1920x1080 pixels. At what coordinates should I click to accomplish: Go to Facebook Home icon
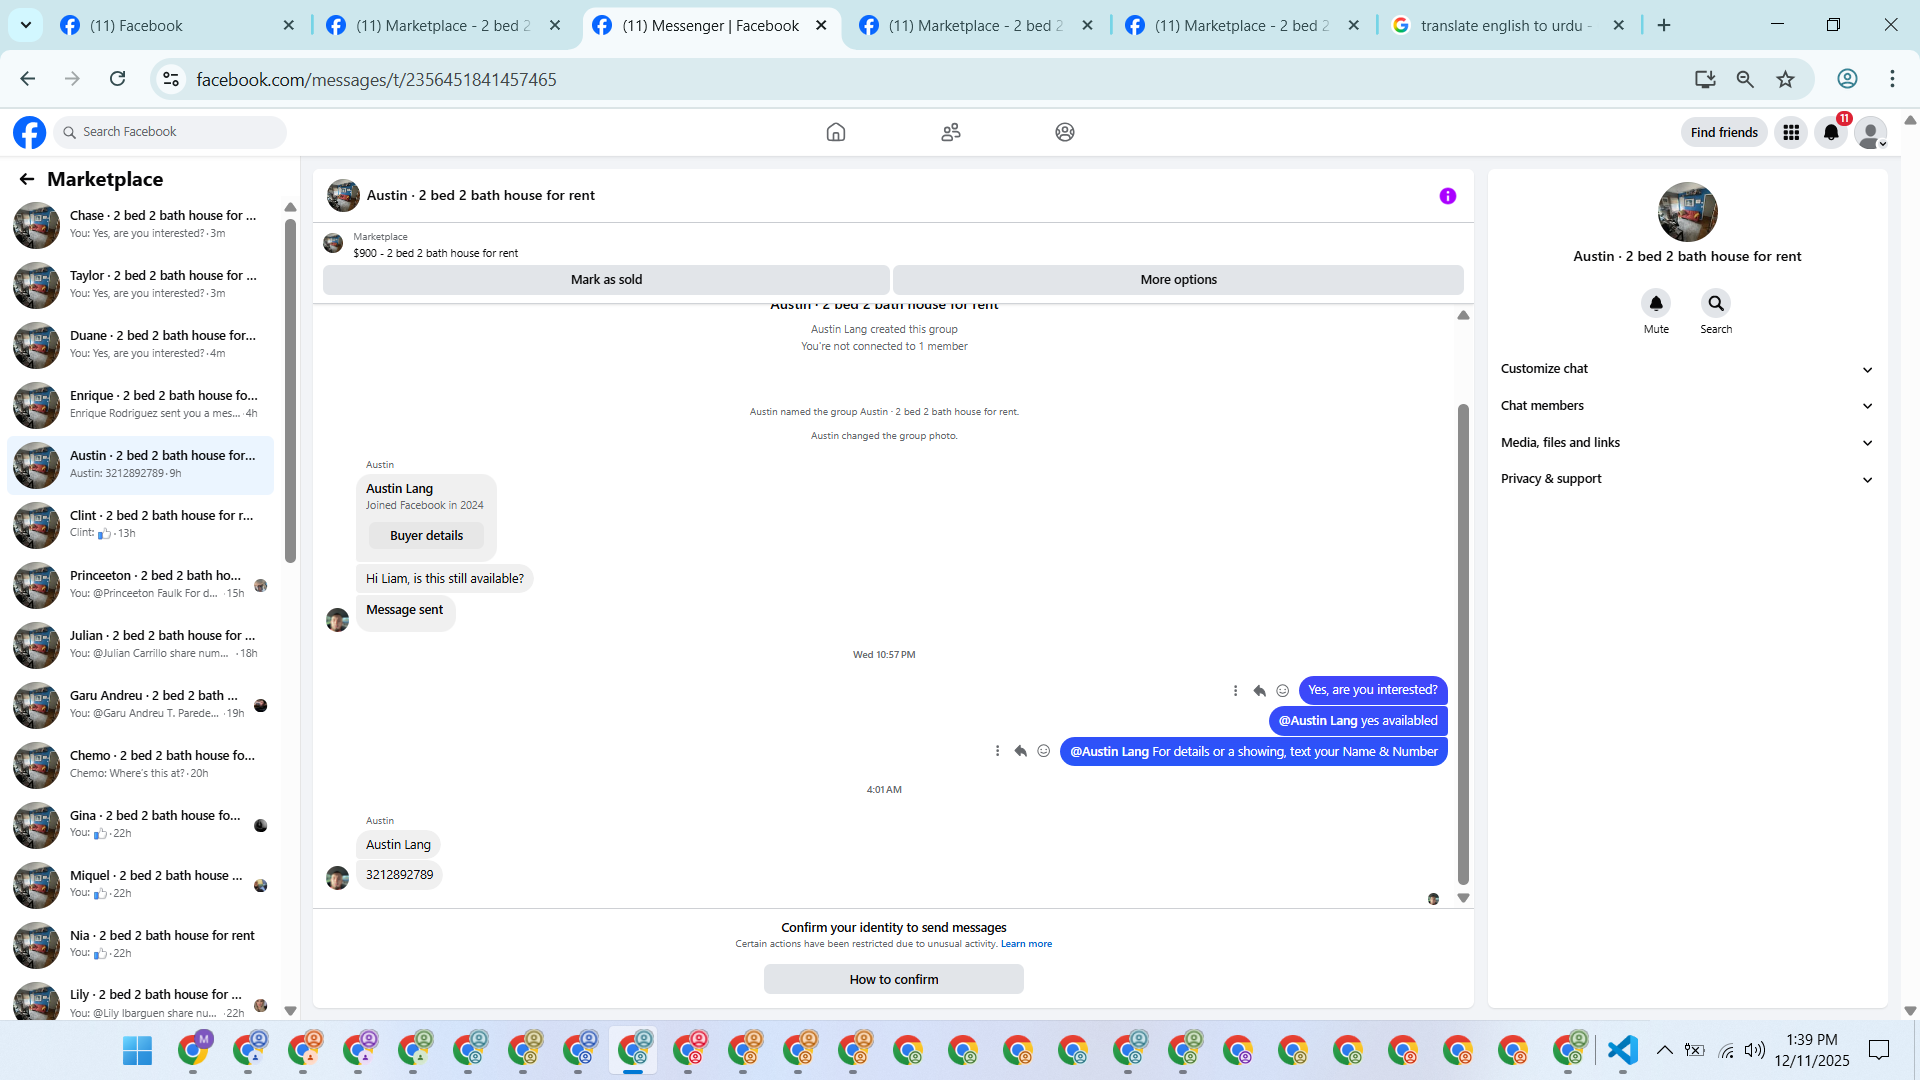(x=836, y=132)
